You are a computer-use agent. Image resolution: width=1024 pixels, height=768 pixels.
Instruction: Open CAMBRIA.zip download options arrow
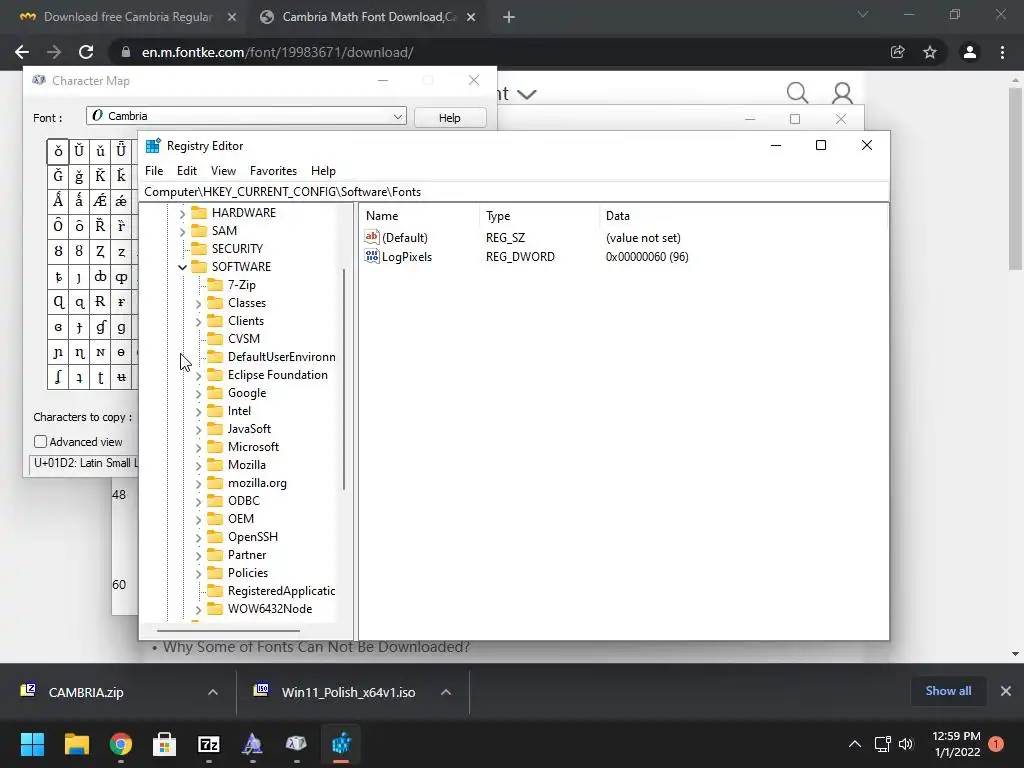[x=213, y=692]
